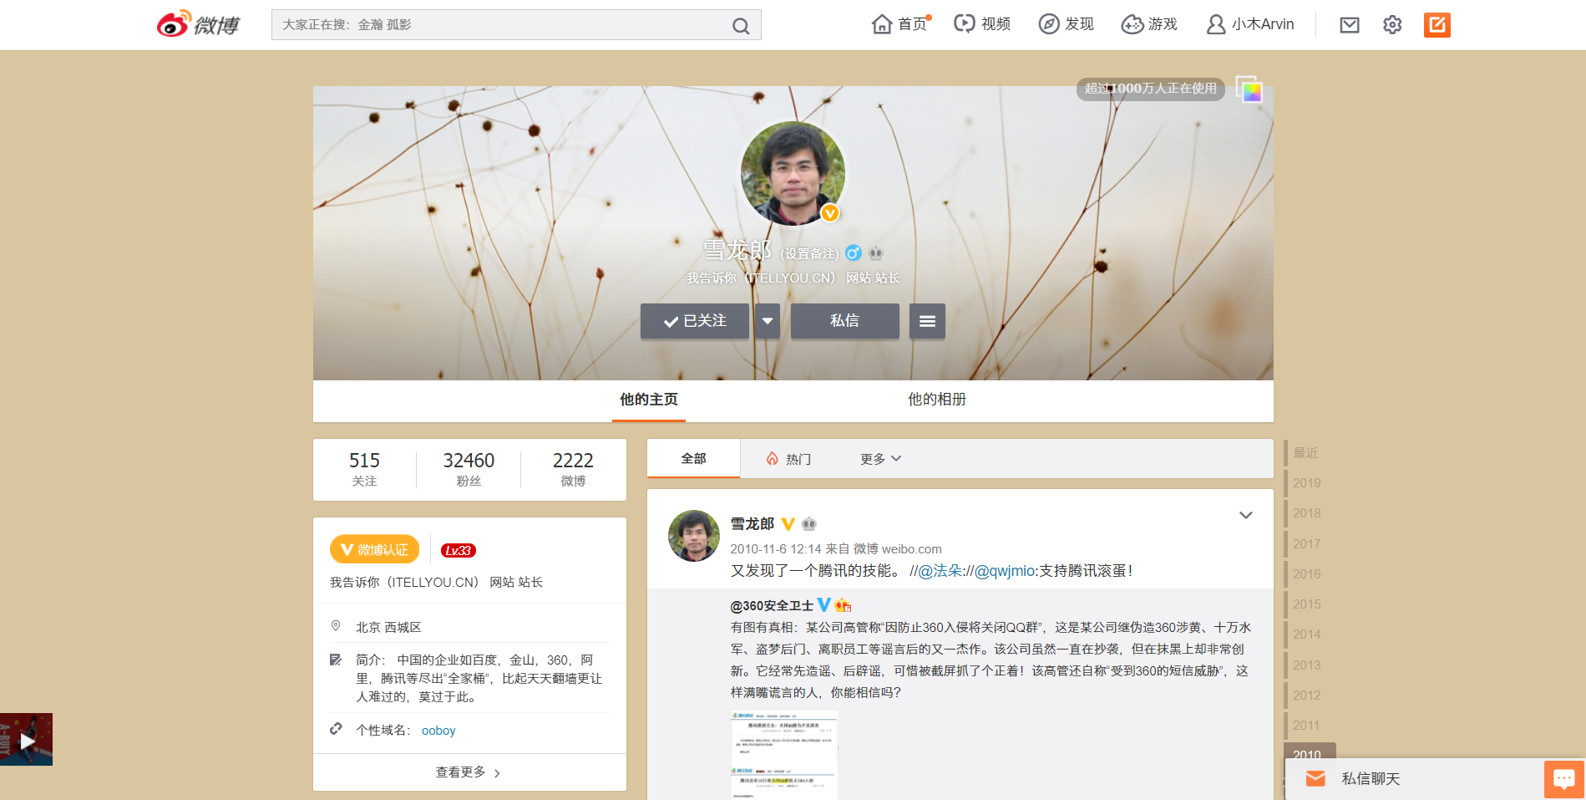1586x800 pixels.
Task: Jump to 2011 on the timeline
Action: tap(1306, 725)
